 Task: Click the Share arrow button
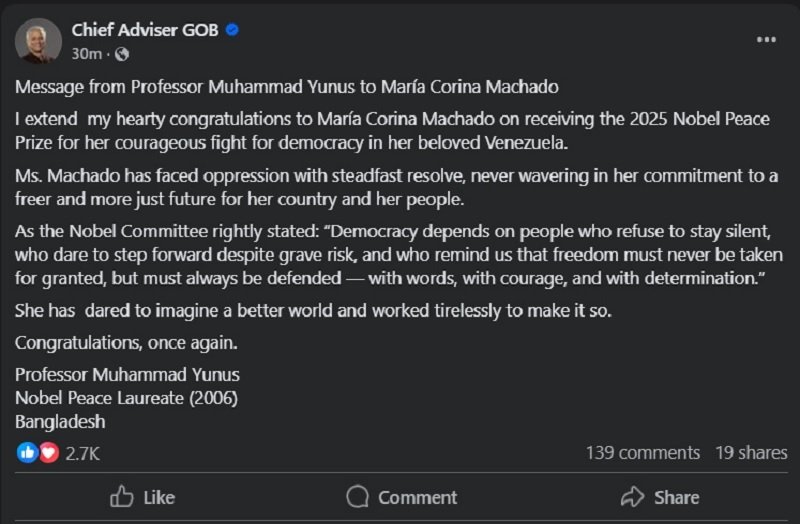(x=659, y=497)
